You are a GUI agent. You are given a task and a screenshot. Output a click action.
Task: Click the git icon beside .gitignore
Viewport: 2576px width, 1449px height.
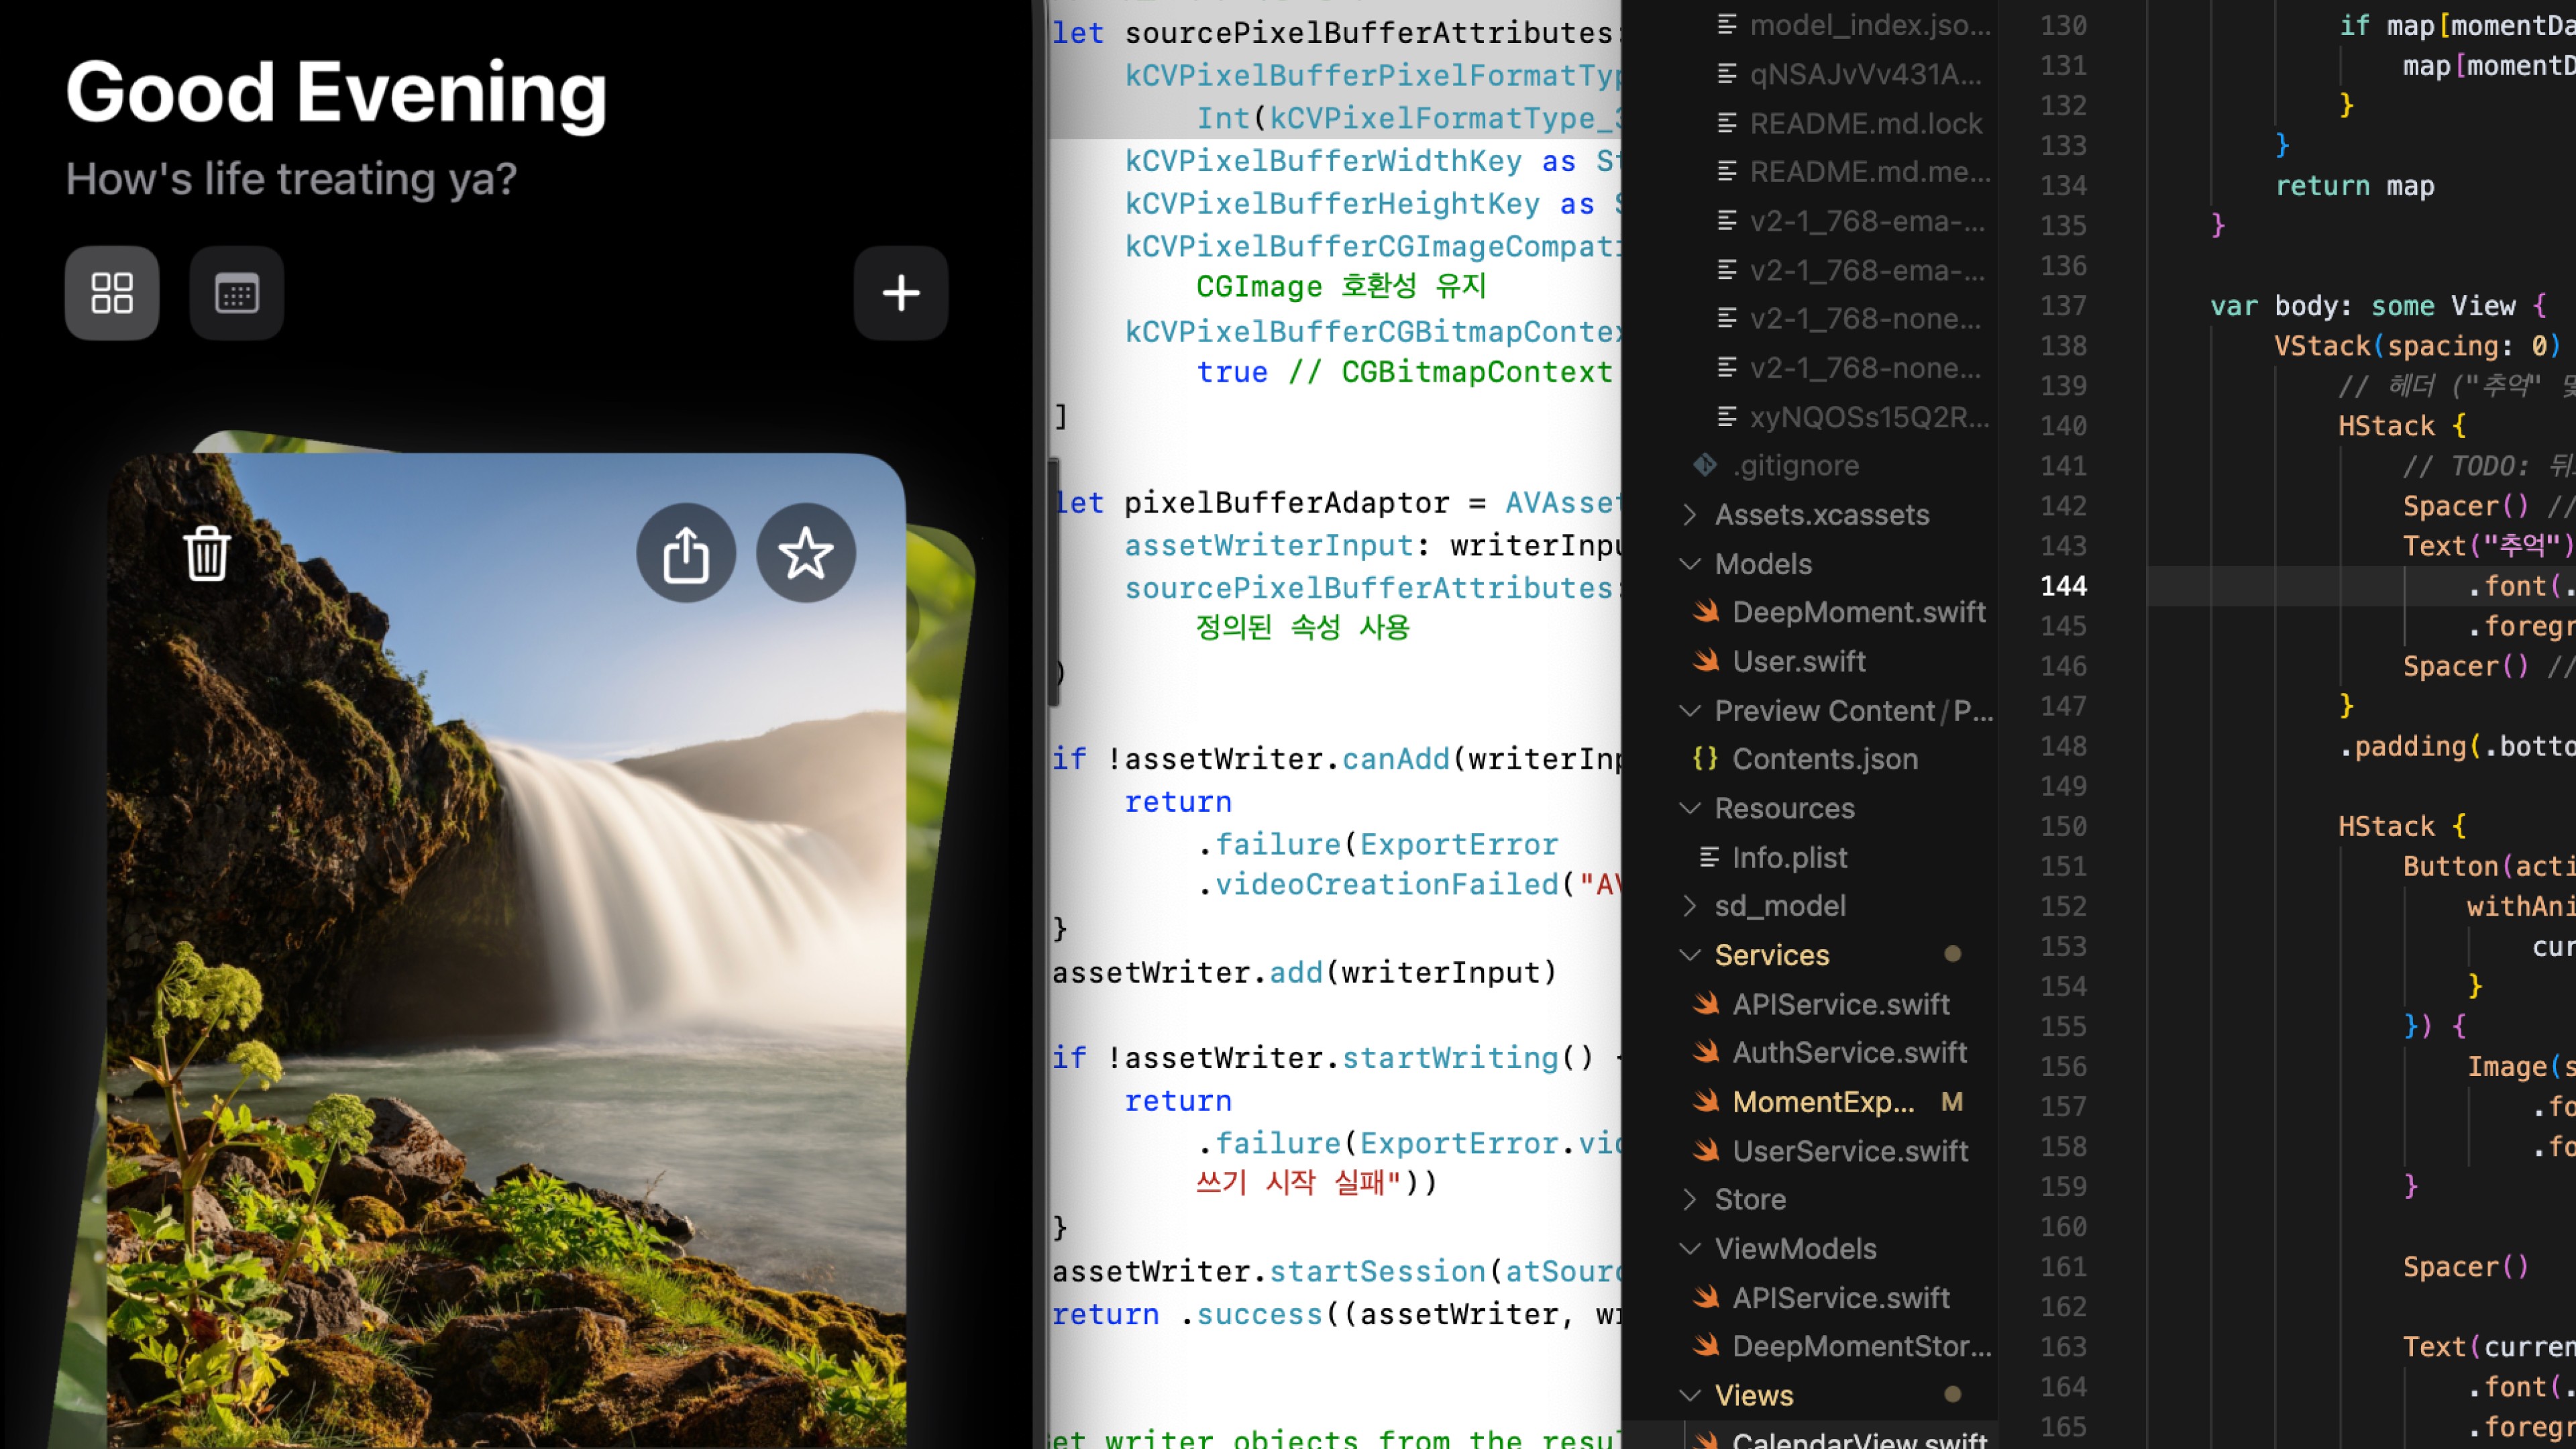coord(1705,465)
